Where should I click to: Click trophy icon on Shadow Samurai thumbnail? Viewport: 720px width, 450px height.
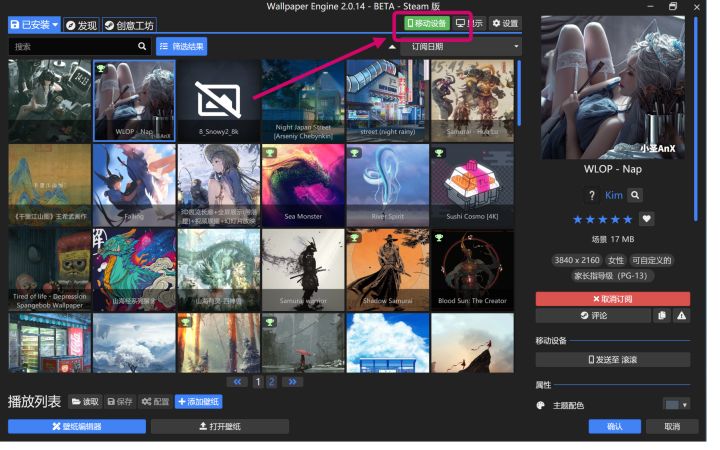pyautogui.click(x=354, y=237)
